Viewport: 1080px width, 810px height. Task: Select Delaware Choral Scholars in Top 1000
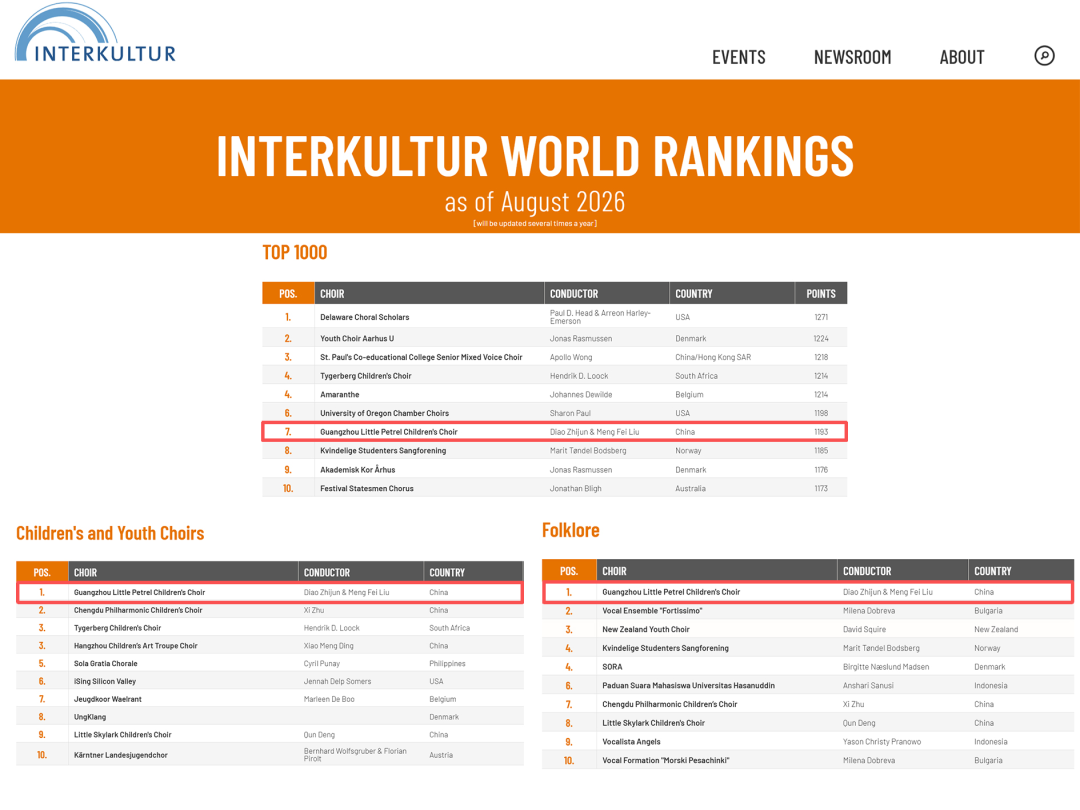364,318
